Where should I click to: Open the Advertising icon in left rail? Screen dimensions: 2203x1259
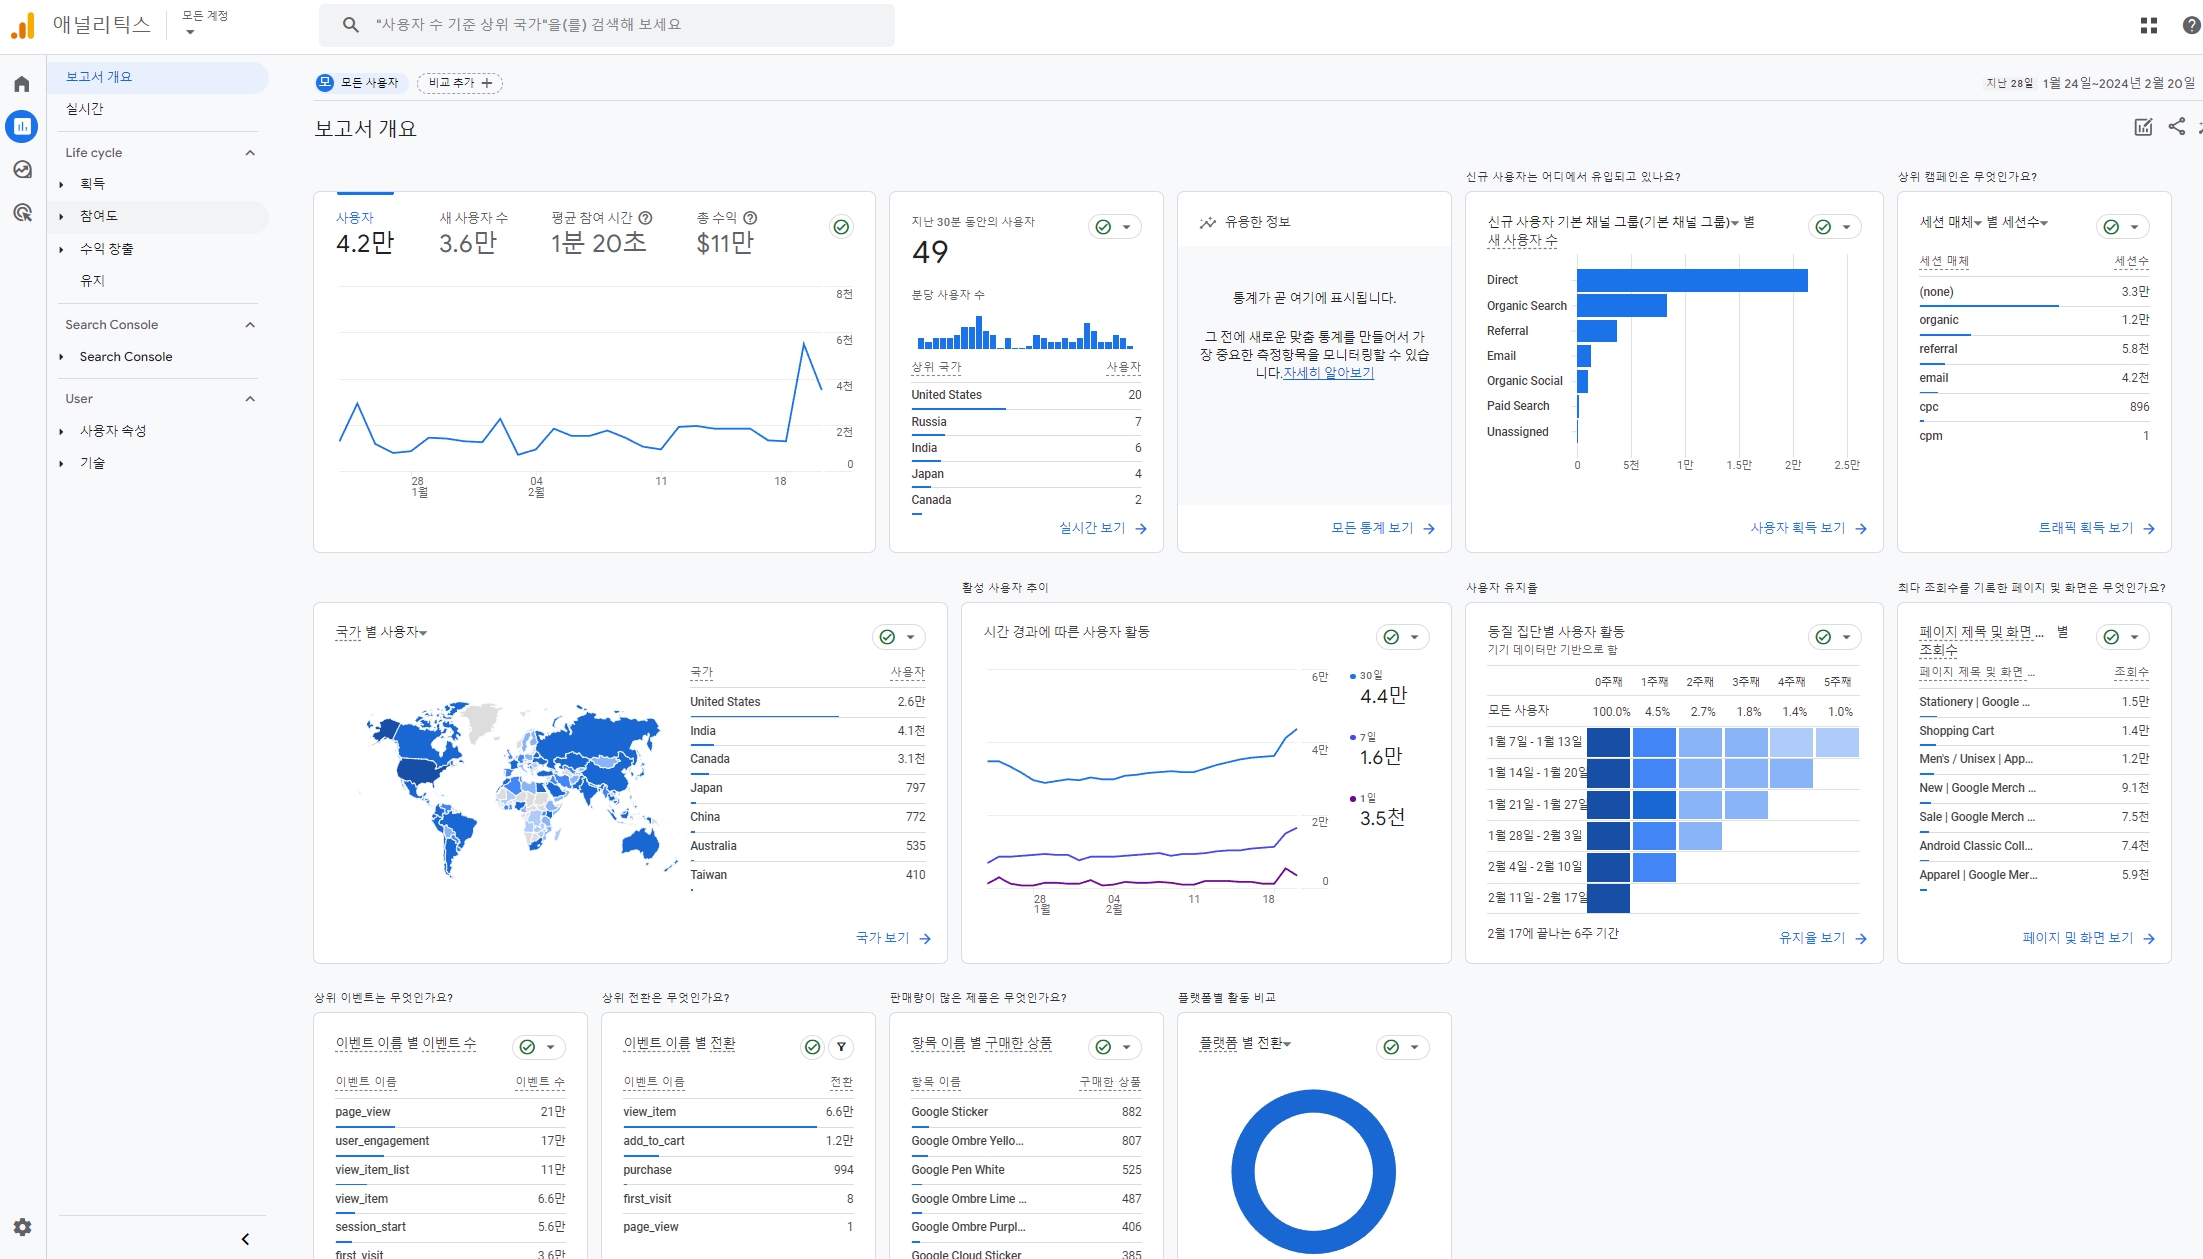point(22,213)
